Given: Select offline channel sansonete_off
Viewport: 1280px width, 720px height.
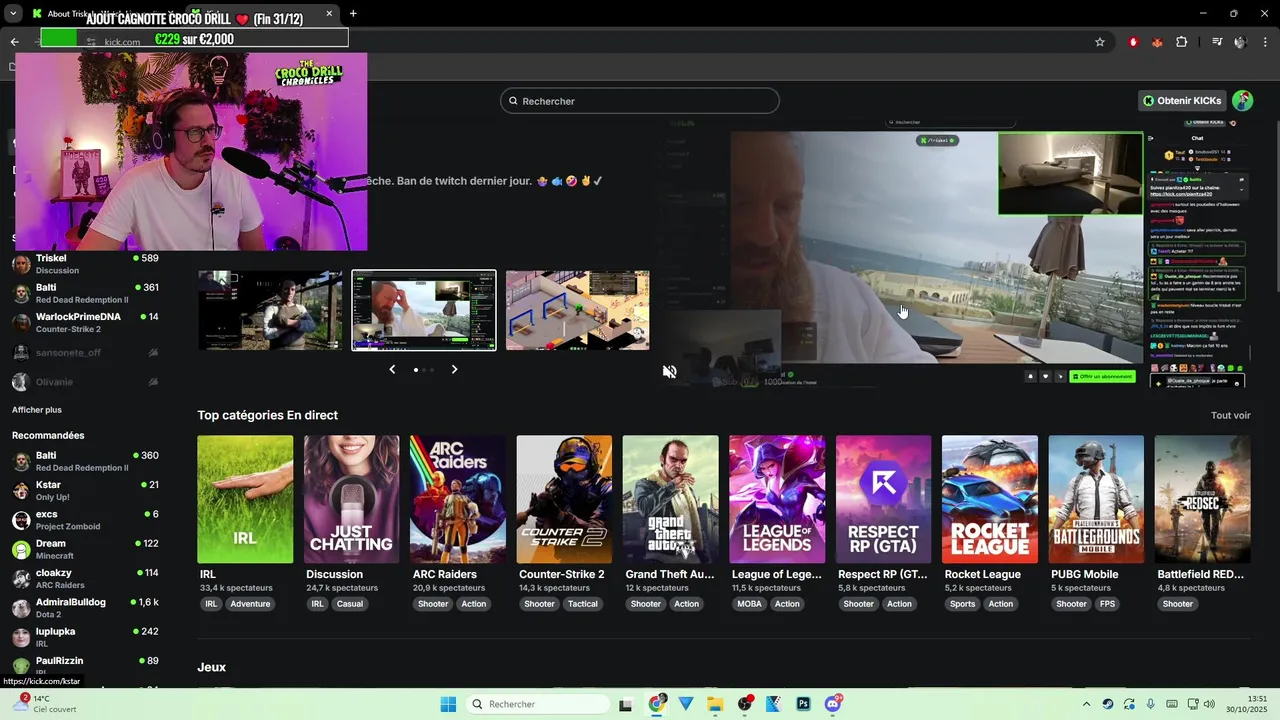Looking at the screenshot, I should click(85, 353).
